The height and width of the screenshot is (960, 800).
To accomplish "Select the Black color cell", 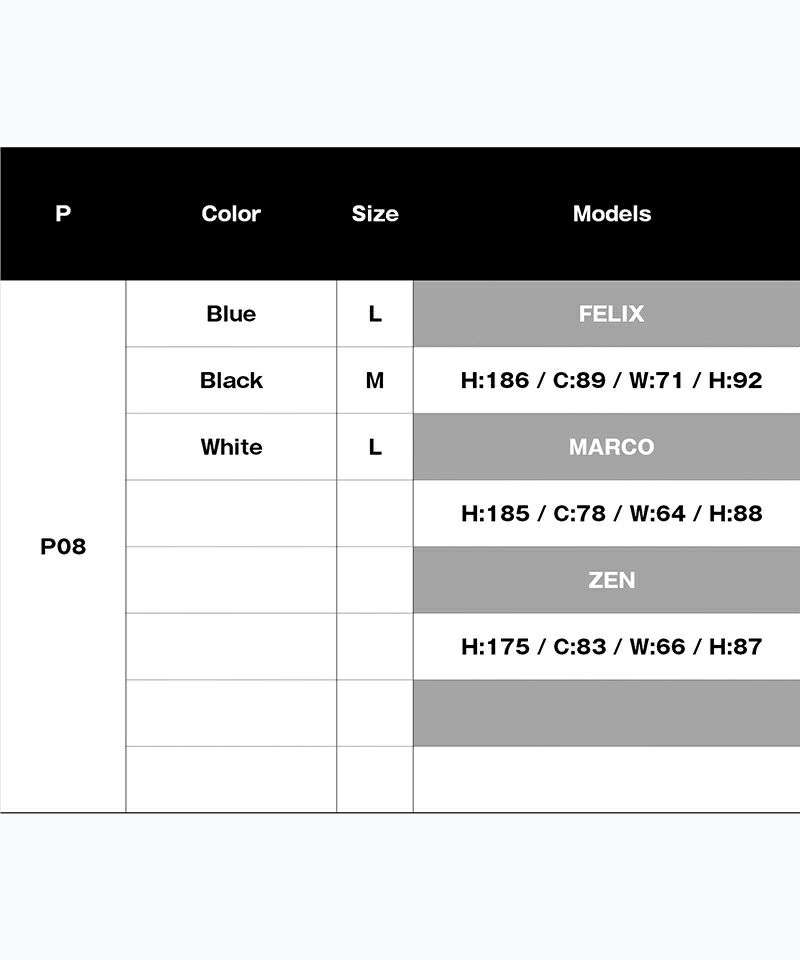I will [231, 380].
